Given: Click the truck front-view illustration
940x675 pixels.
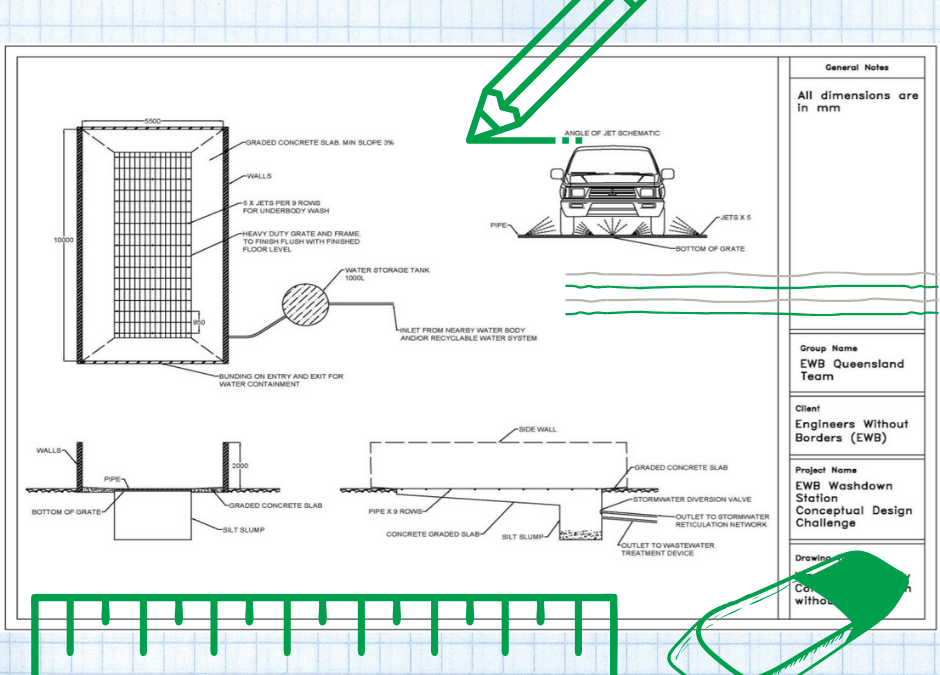Looking at the screenshot, I should (612, 189).
